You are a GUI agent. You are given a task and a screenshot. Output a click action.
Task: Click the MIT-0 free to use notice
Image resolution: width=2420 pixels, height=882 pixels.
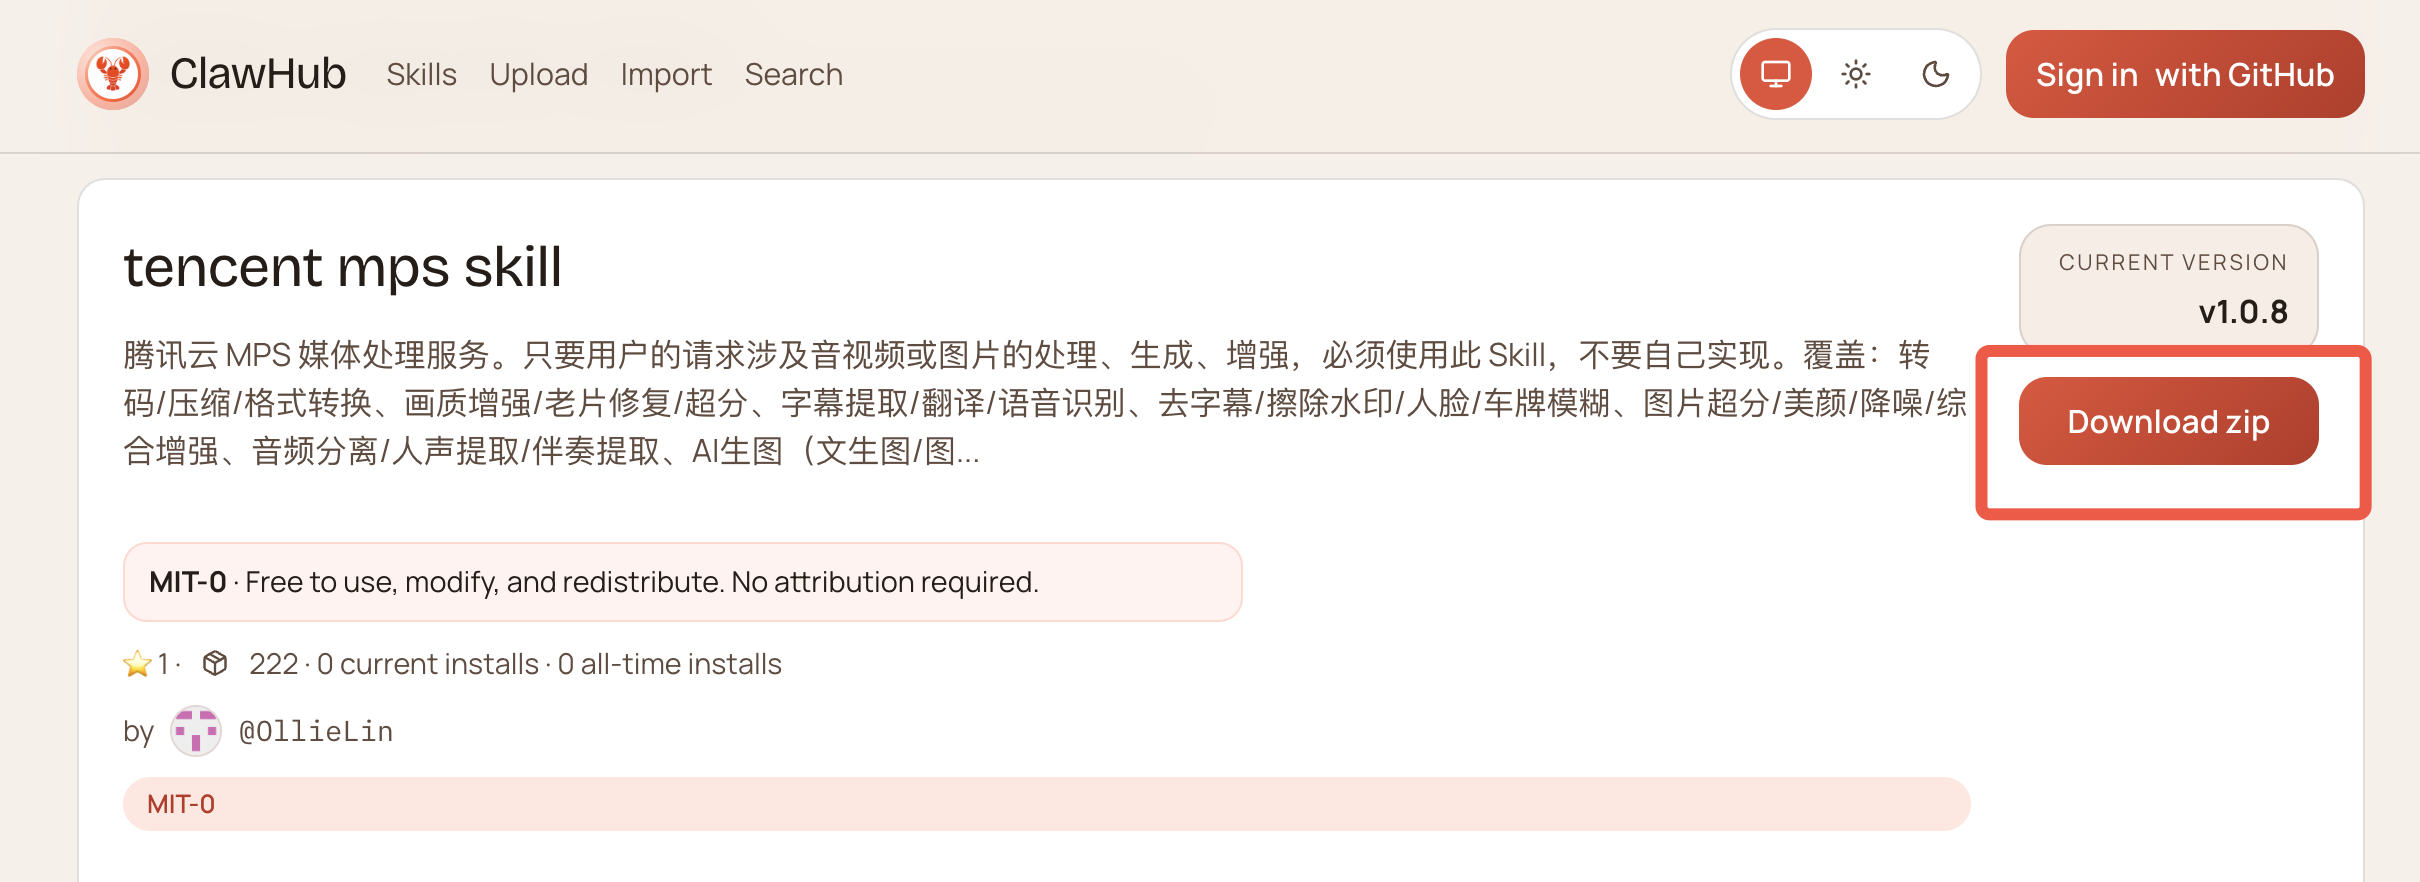point(682,582)
